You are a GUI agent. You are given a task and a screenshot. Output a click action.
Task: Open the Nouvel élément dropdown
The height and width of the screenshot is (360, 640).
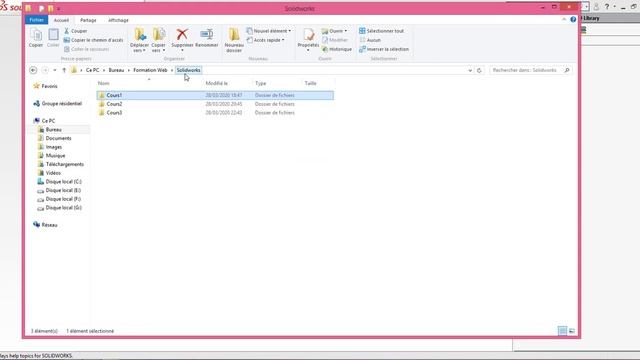click(269, 31)
